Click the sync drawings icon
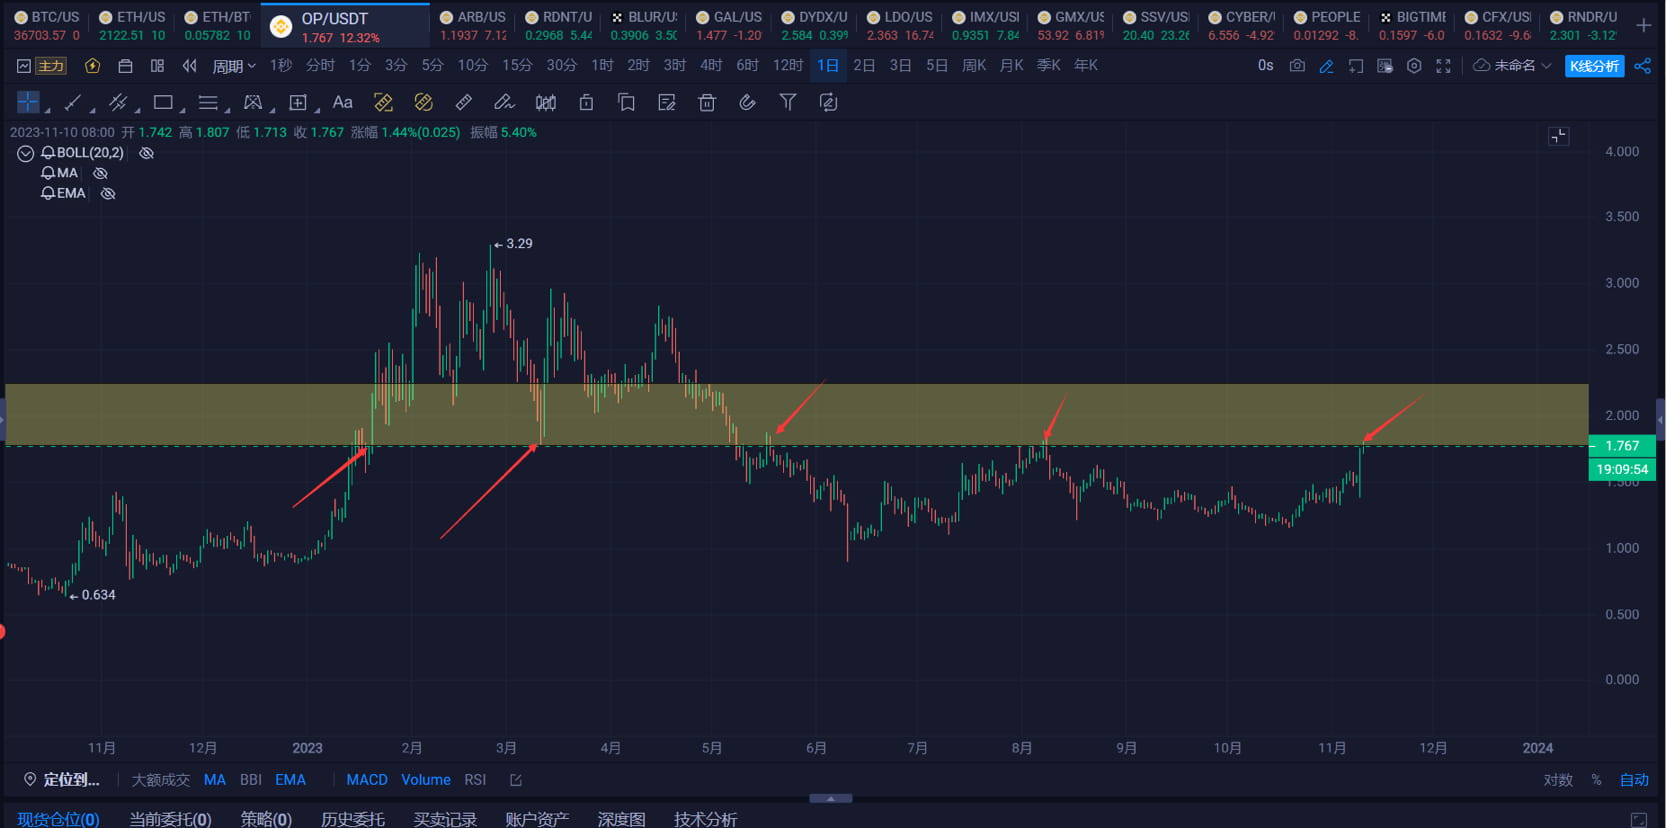This screenshot has height=828, width=1666. pyautogui.click(x=828, y=102)
